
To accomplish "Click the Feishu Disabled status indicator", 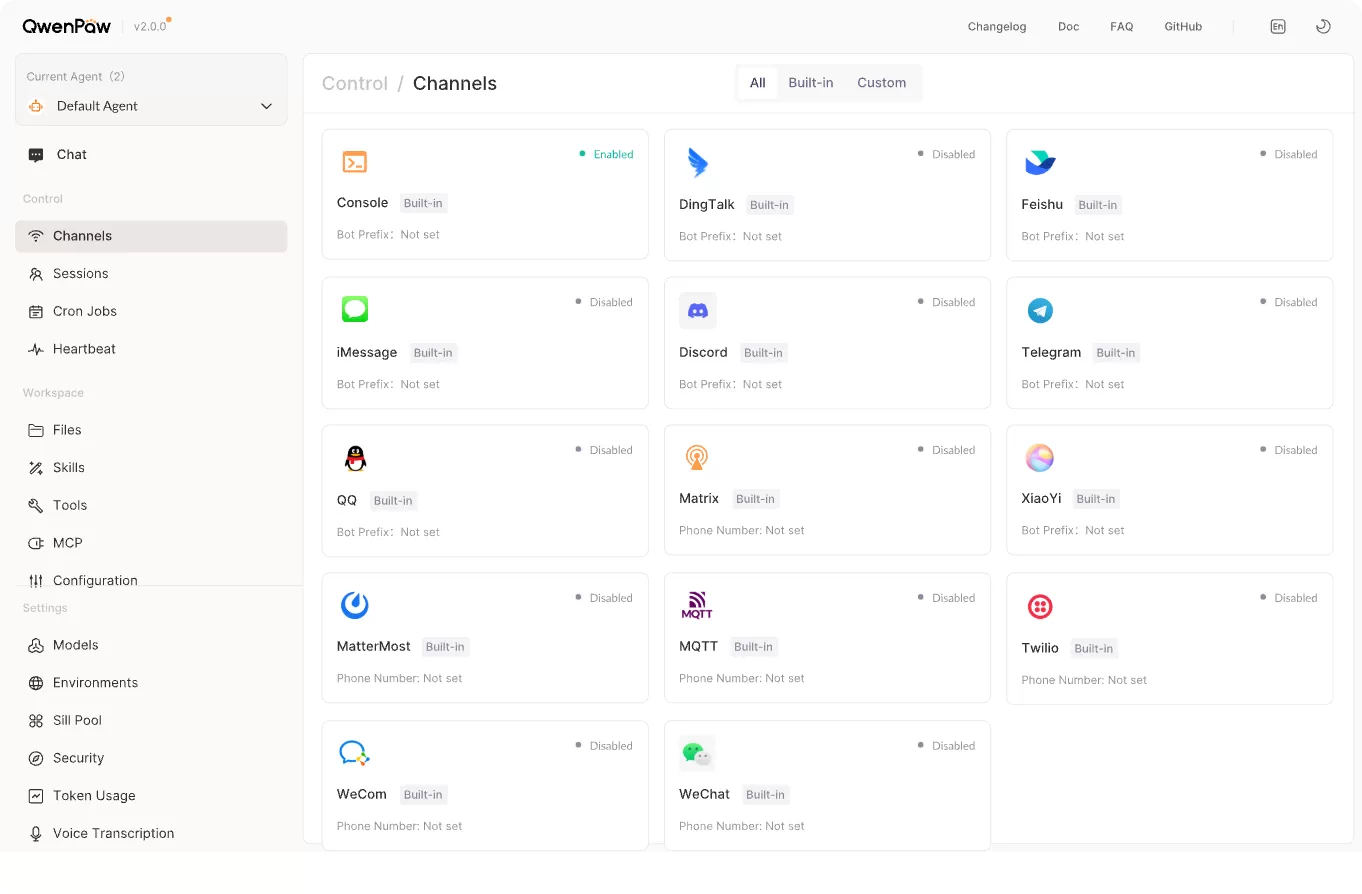I will pos(1288,154).
